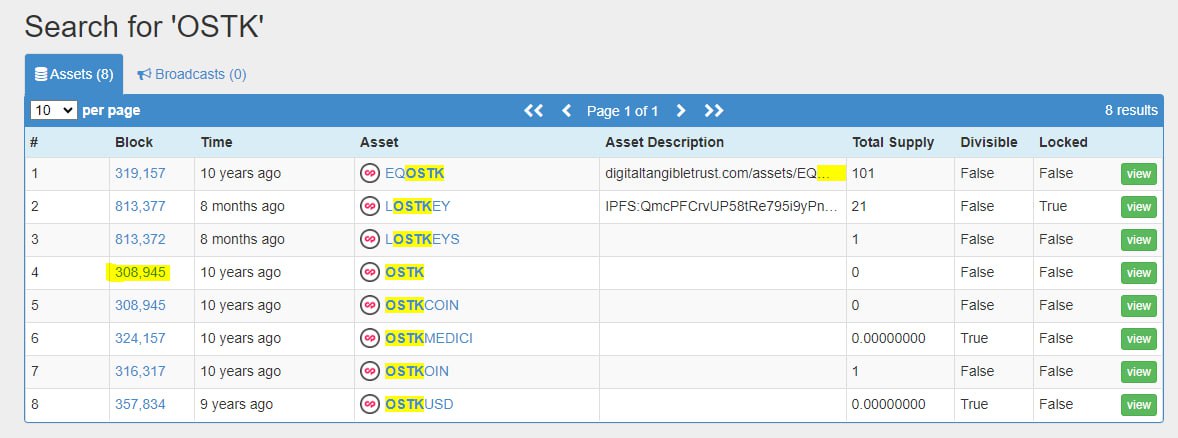Click the EQOSTK asset logo icon
This screenshot has height=438, width=1178.
click(370, 174)
